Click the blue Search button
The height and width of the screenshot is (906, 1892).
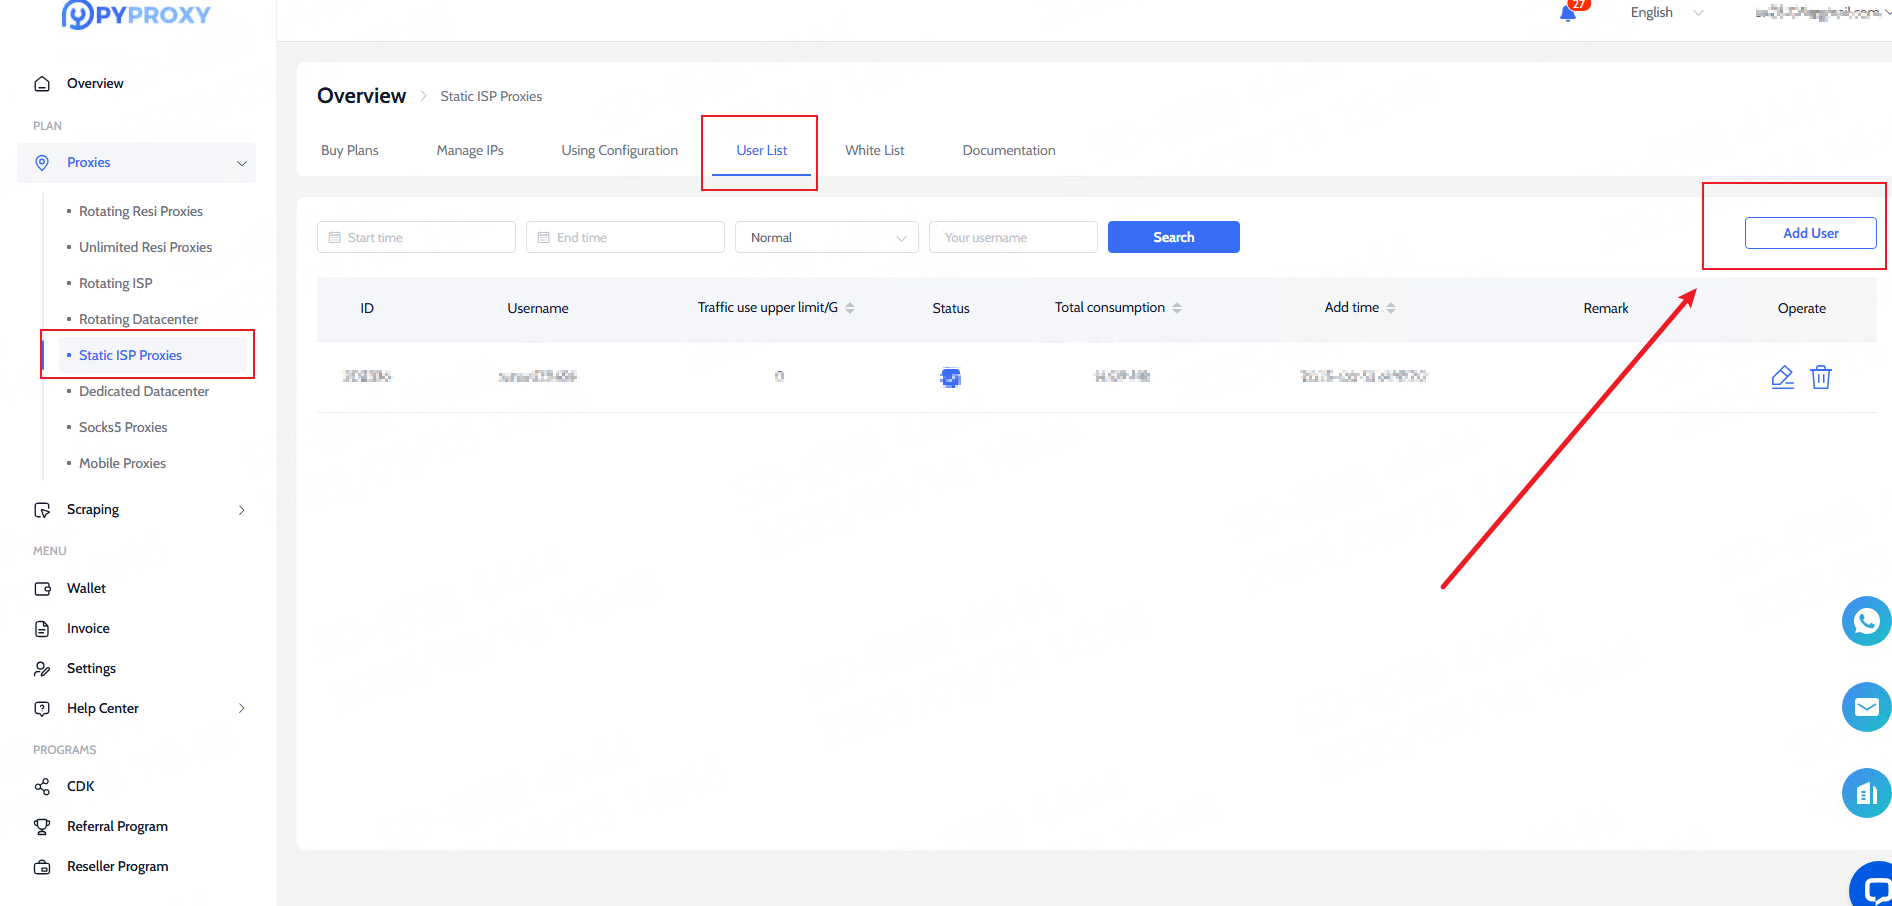point(1173,237)
